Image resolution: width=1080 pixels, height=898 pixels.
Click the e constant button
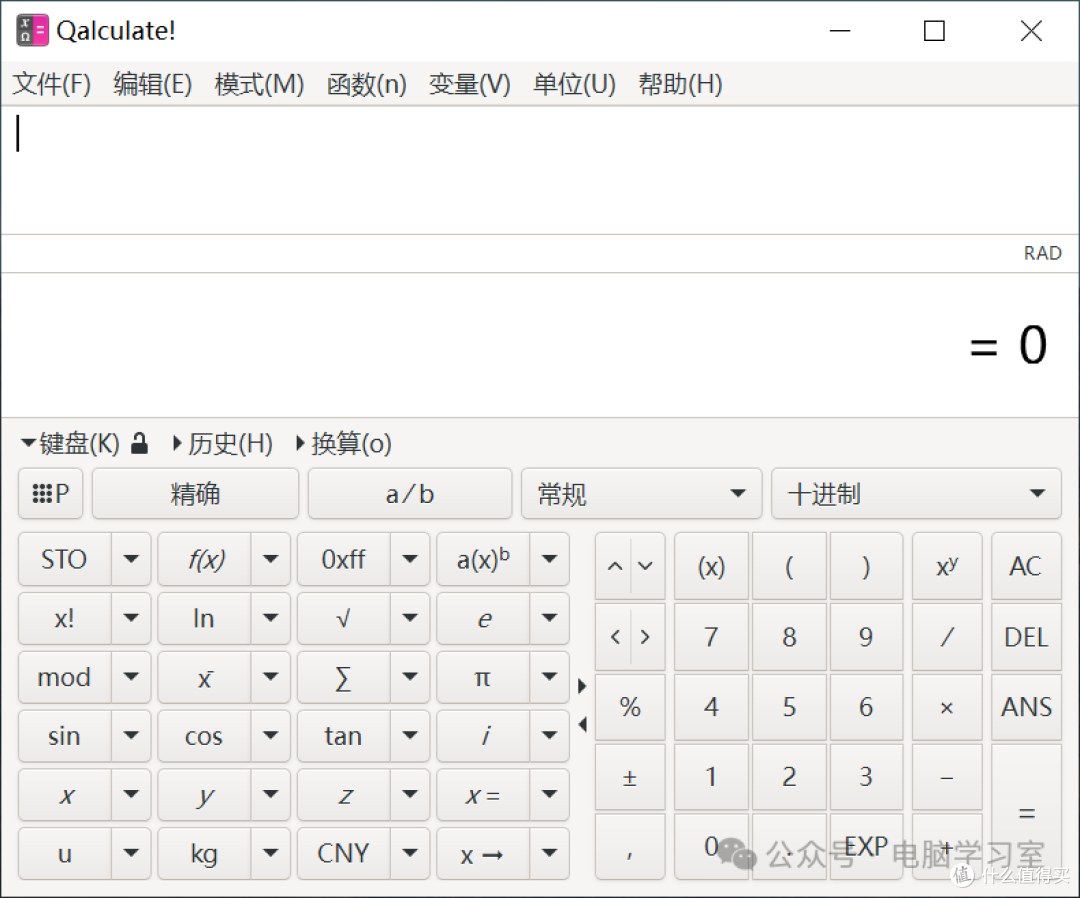(483, 618)
